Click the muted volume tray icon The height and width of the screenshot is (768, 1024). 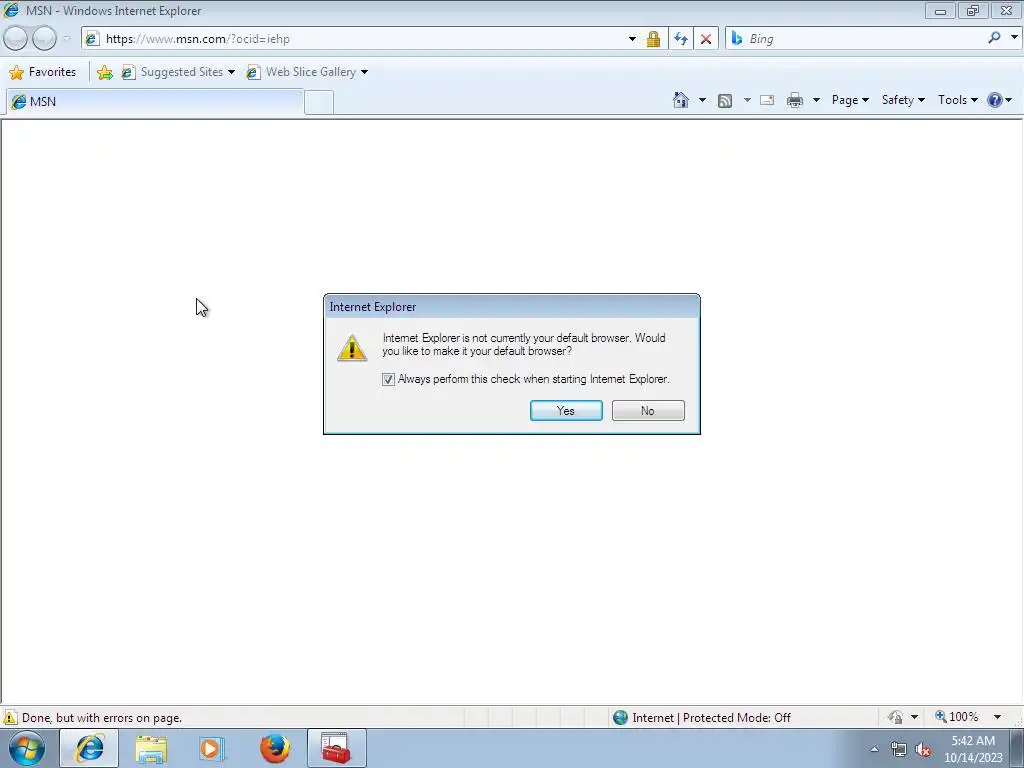coord(923,750)
